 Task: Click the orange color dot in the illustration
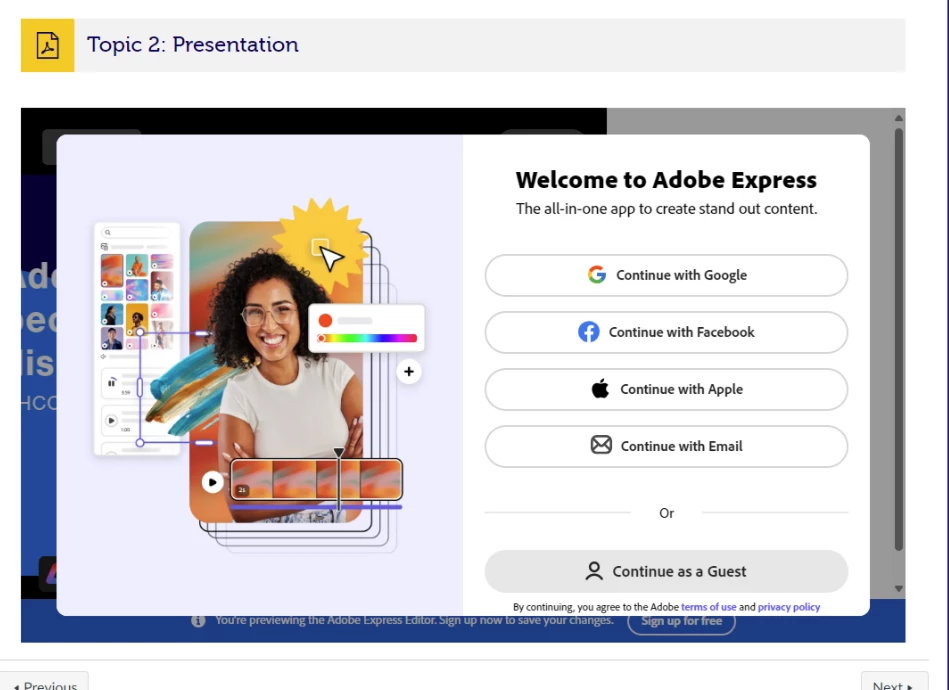pos(325,320)
